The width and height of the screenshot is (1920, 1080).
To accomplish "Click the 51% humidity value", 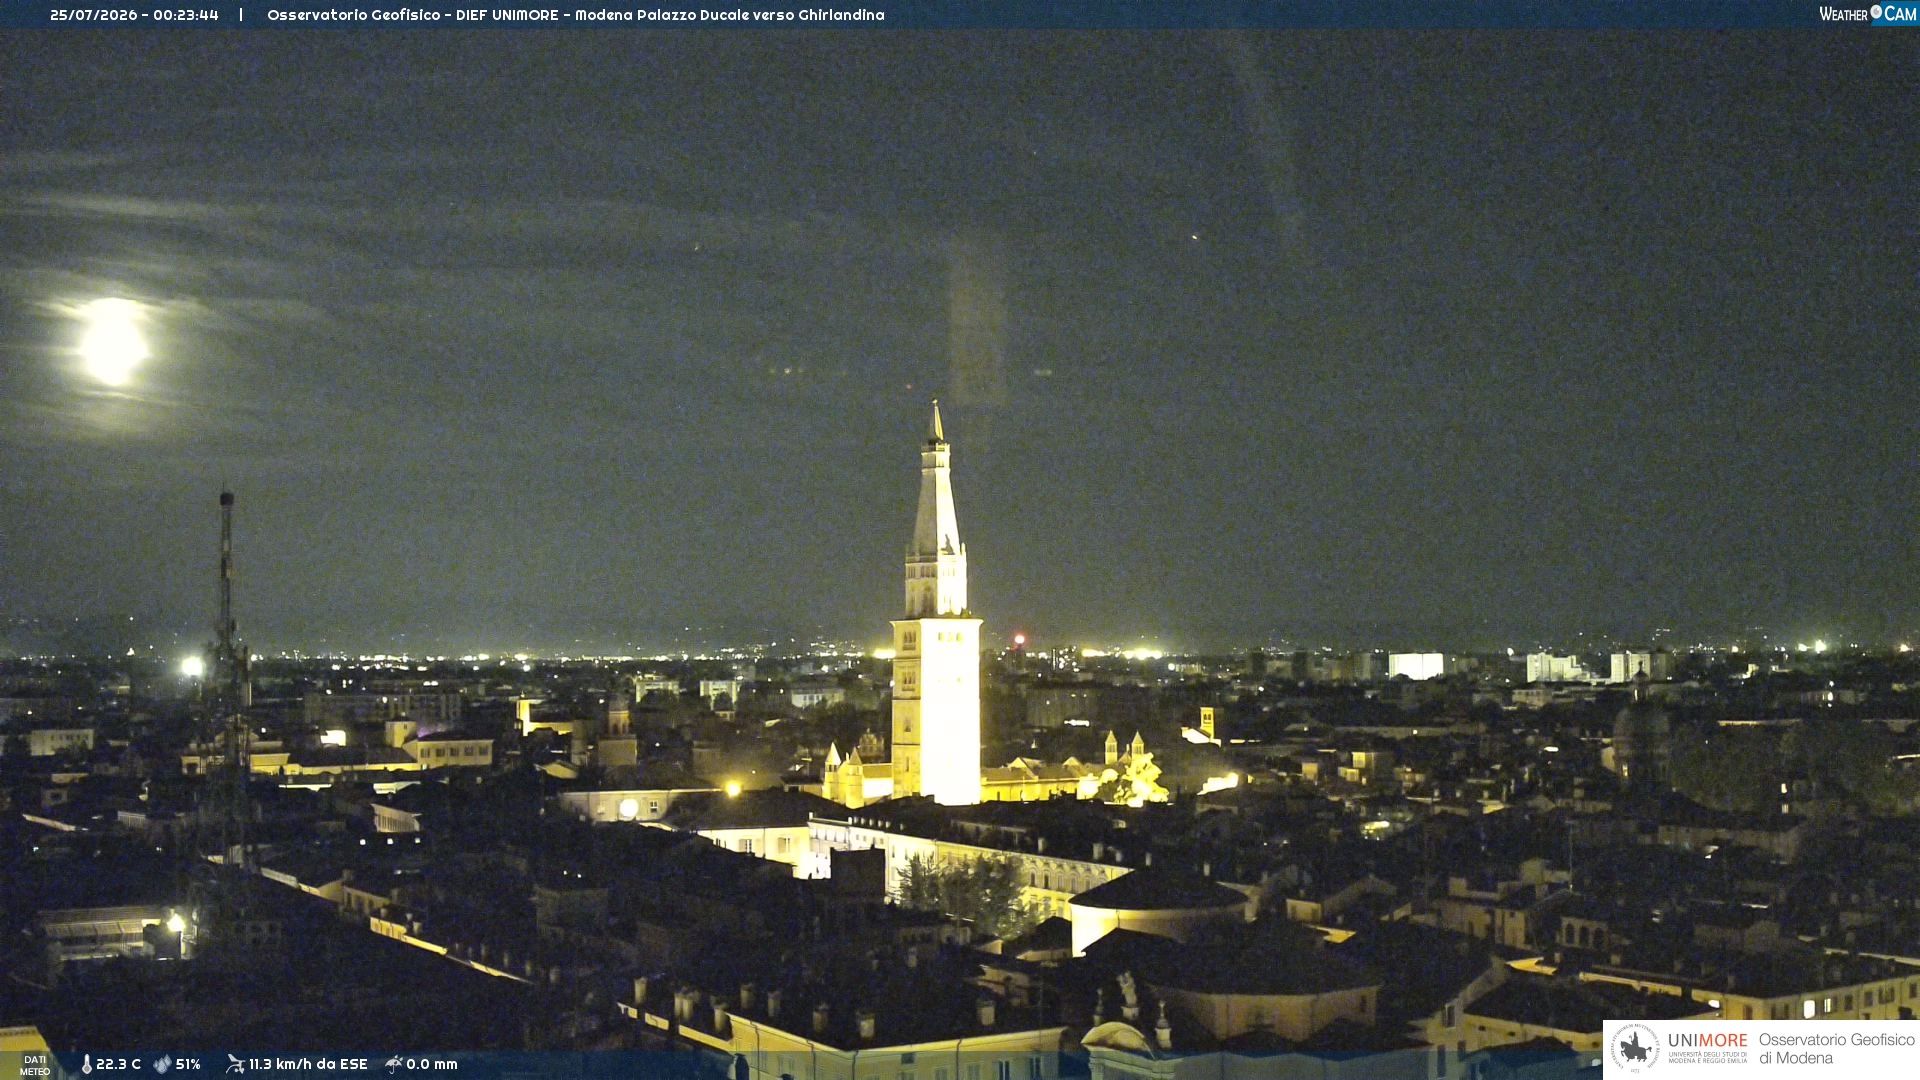I will (188, 1064).
